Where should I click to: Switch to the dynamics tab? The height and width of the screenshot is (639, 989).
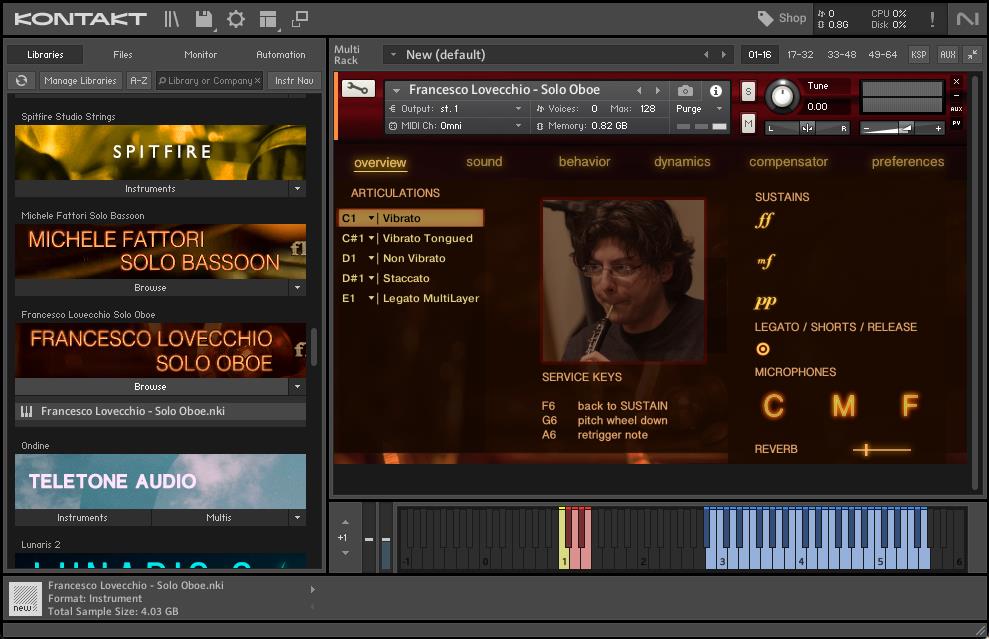pos(682,162)
